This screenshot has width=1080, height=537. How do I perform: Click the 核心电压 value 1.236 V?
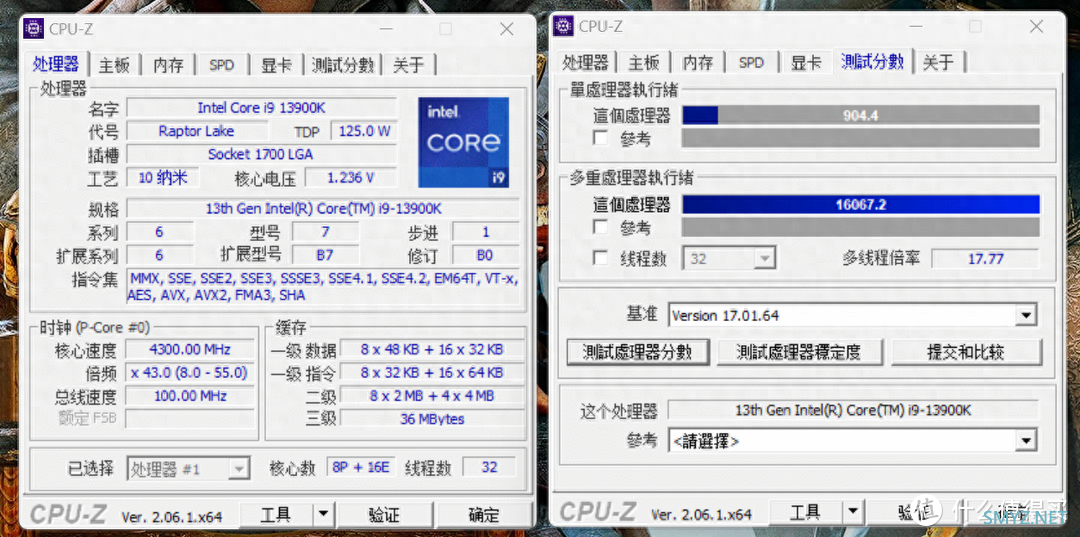click(x=351, y=178)
